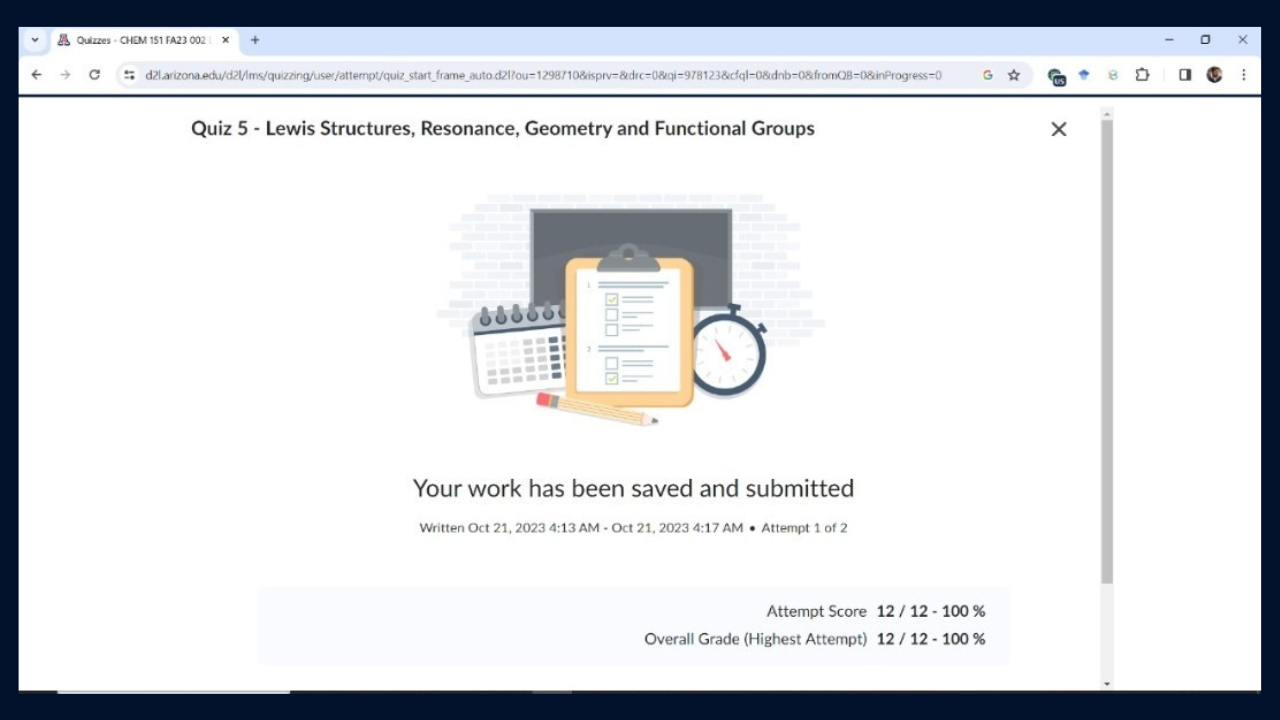Open the Chrome extensions puzzle icon

(1142, 75)
